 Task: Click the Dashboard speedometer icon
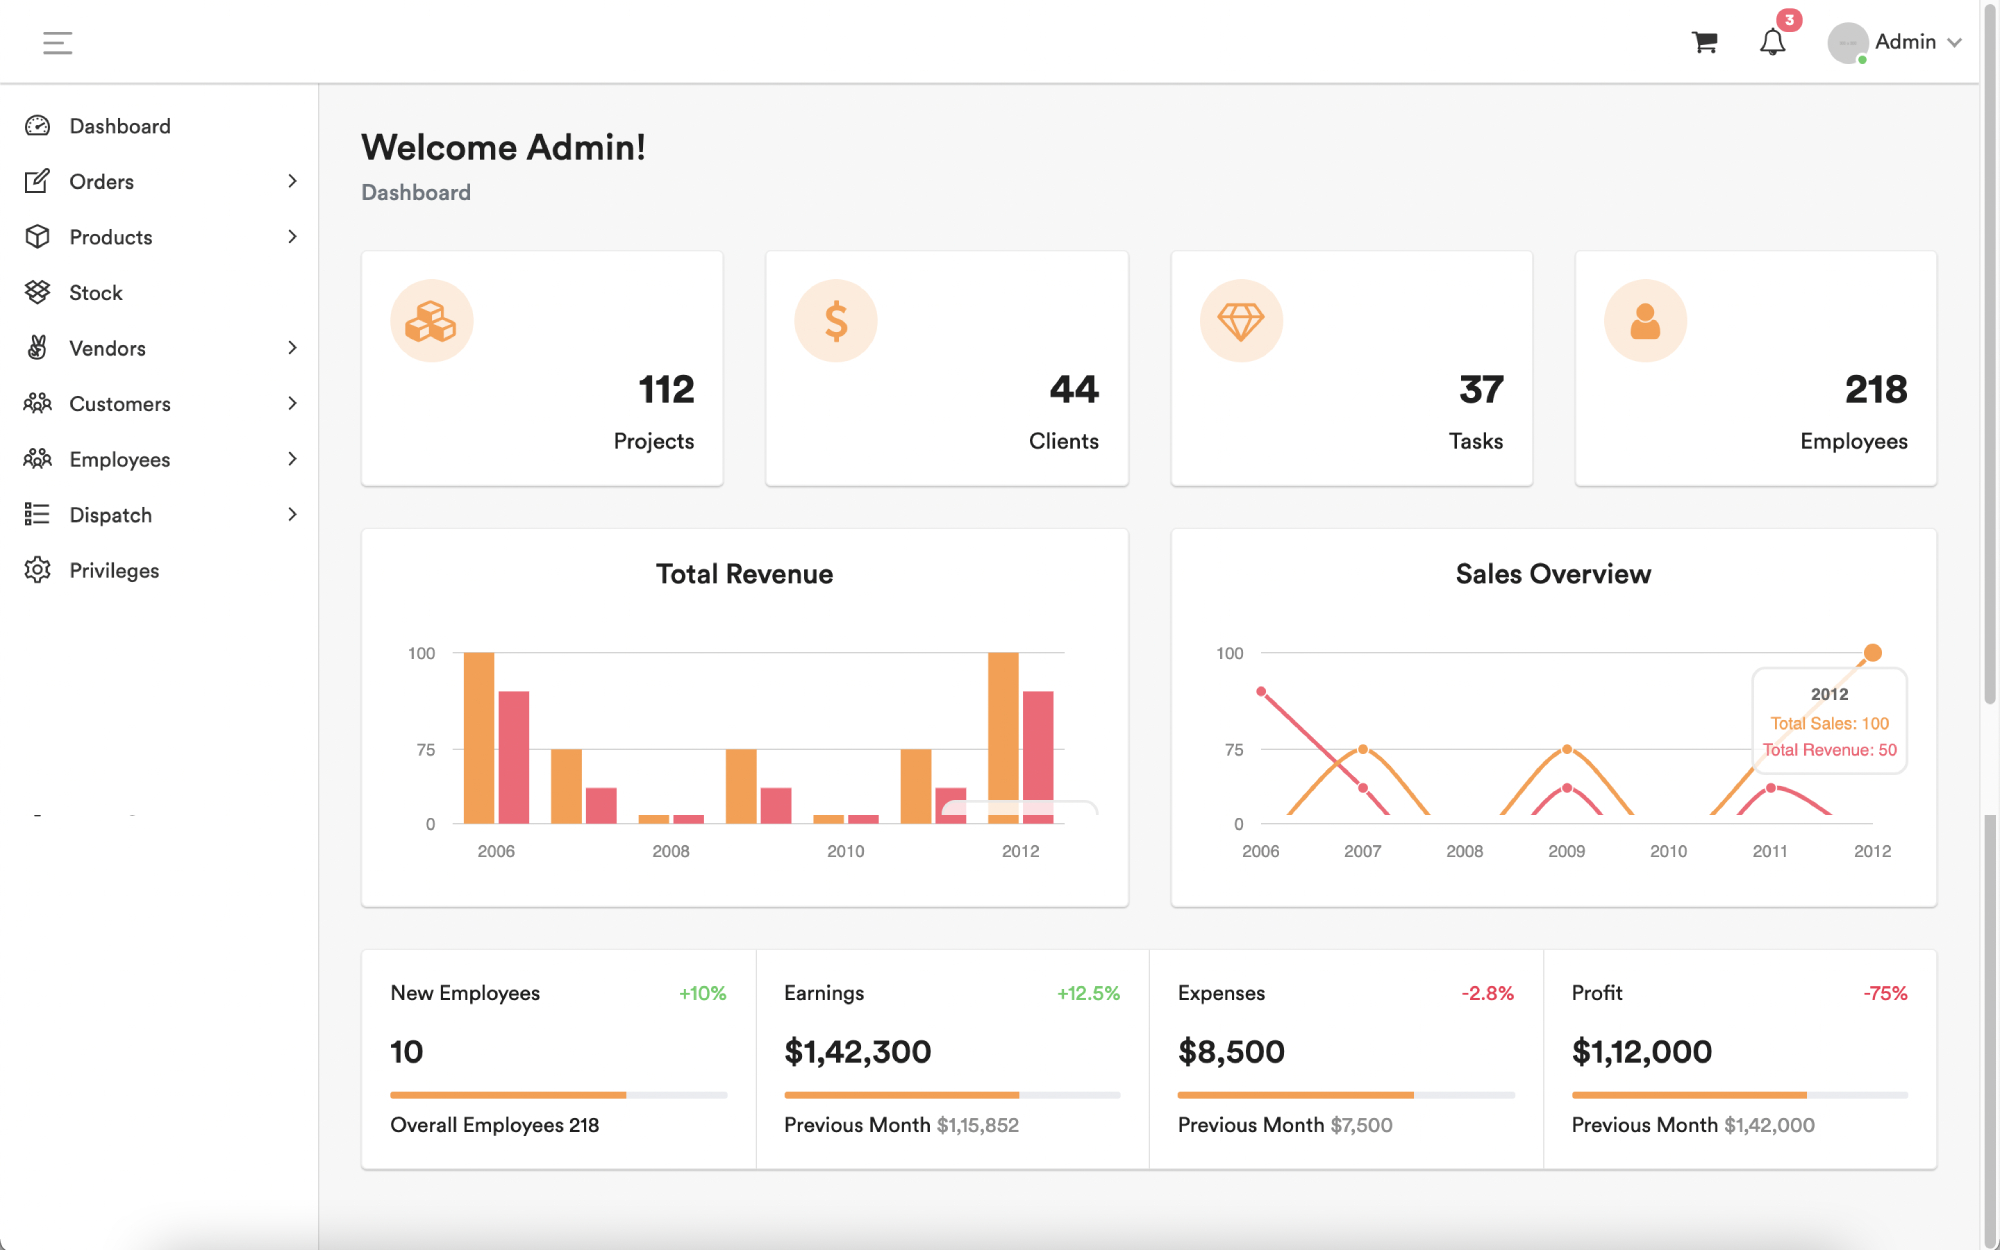tap(37, 126)
